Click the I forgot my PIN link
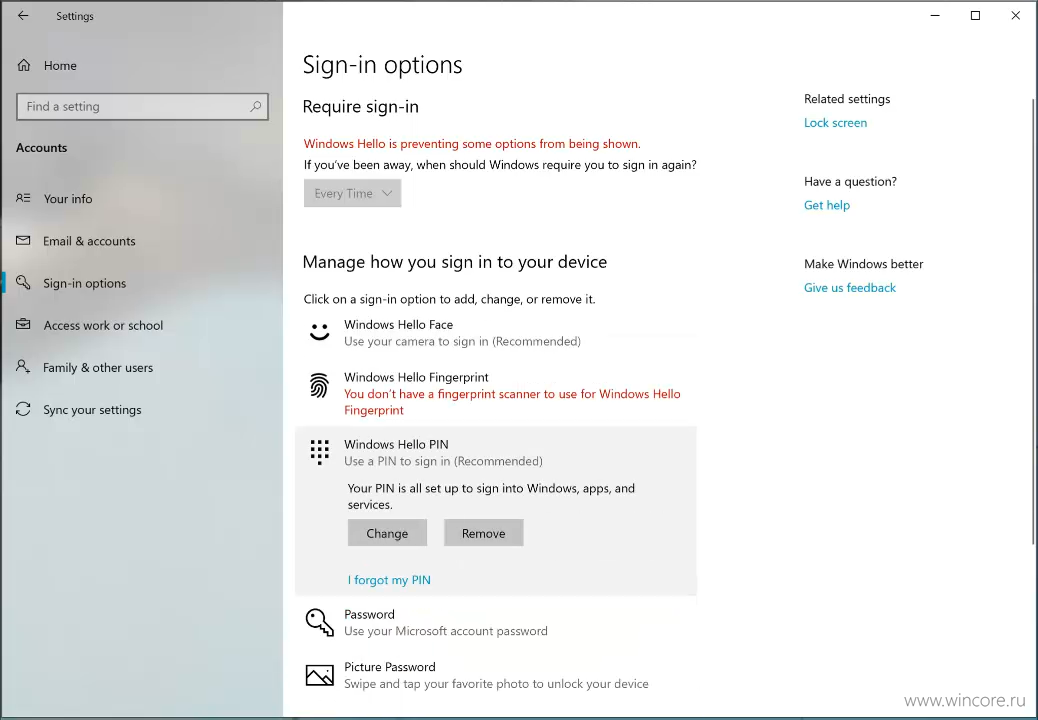 389,580
